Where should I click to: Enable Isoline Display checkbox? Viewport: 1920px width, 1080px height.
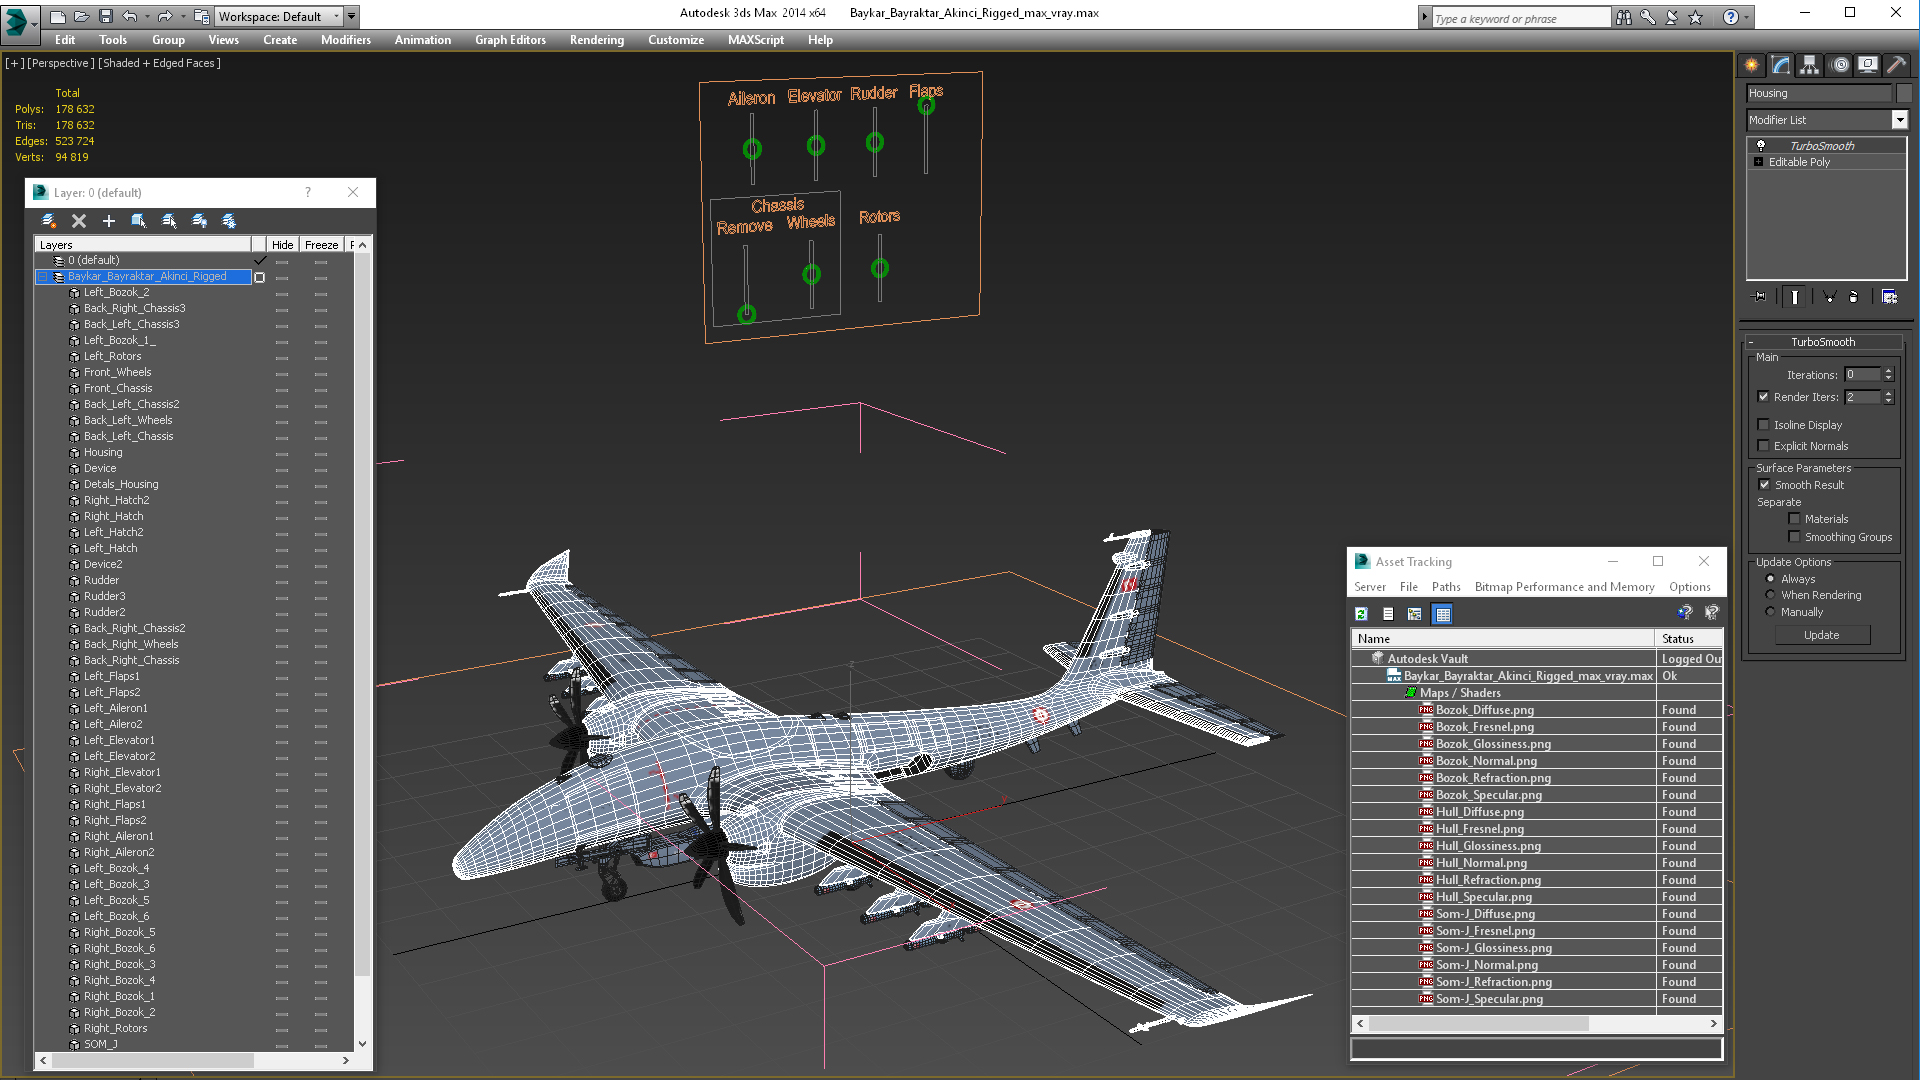[x=1764, y=425]
